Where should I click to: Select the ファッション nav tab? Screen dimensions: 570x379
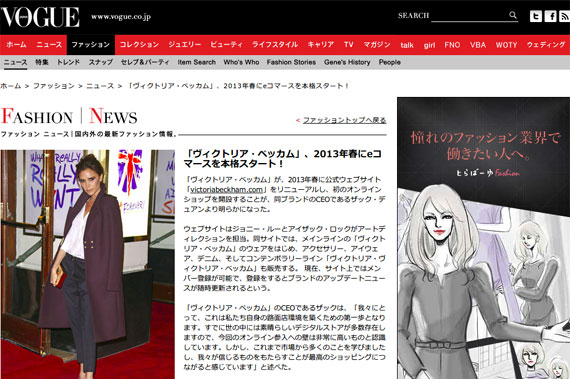point(91,45)
